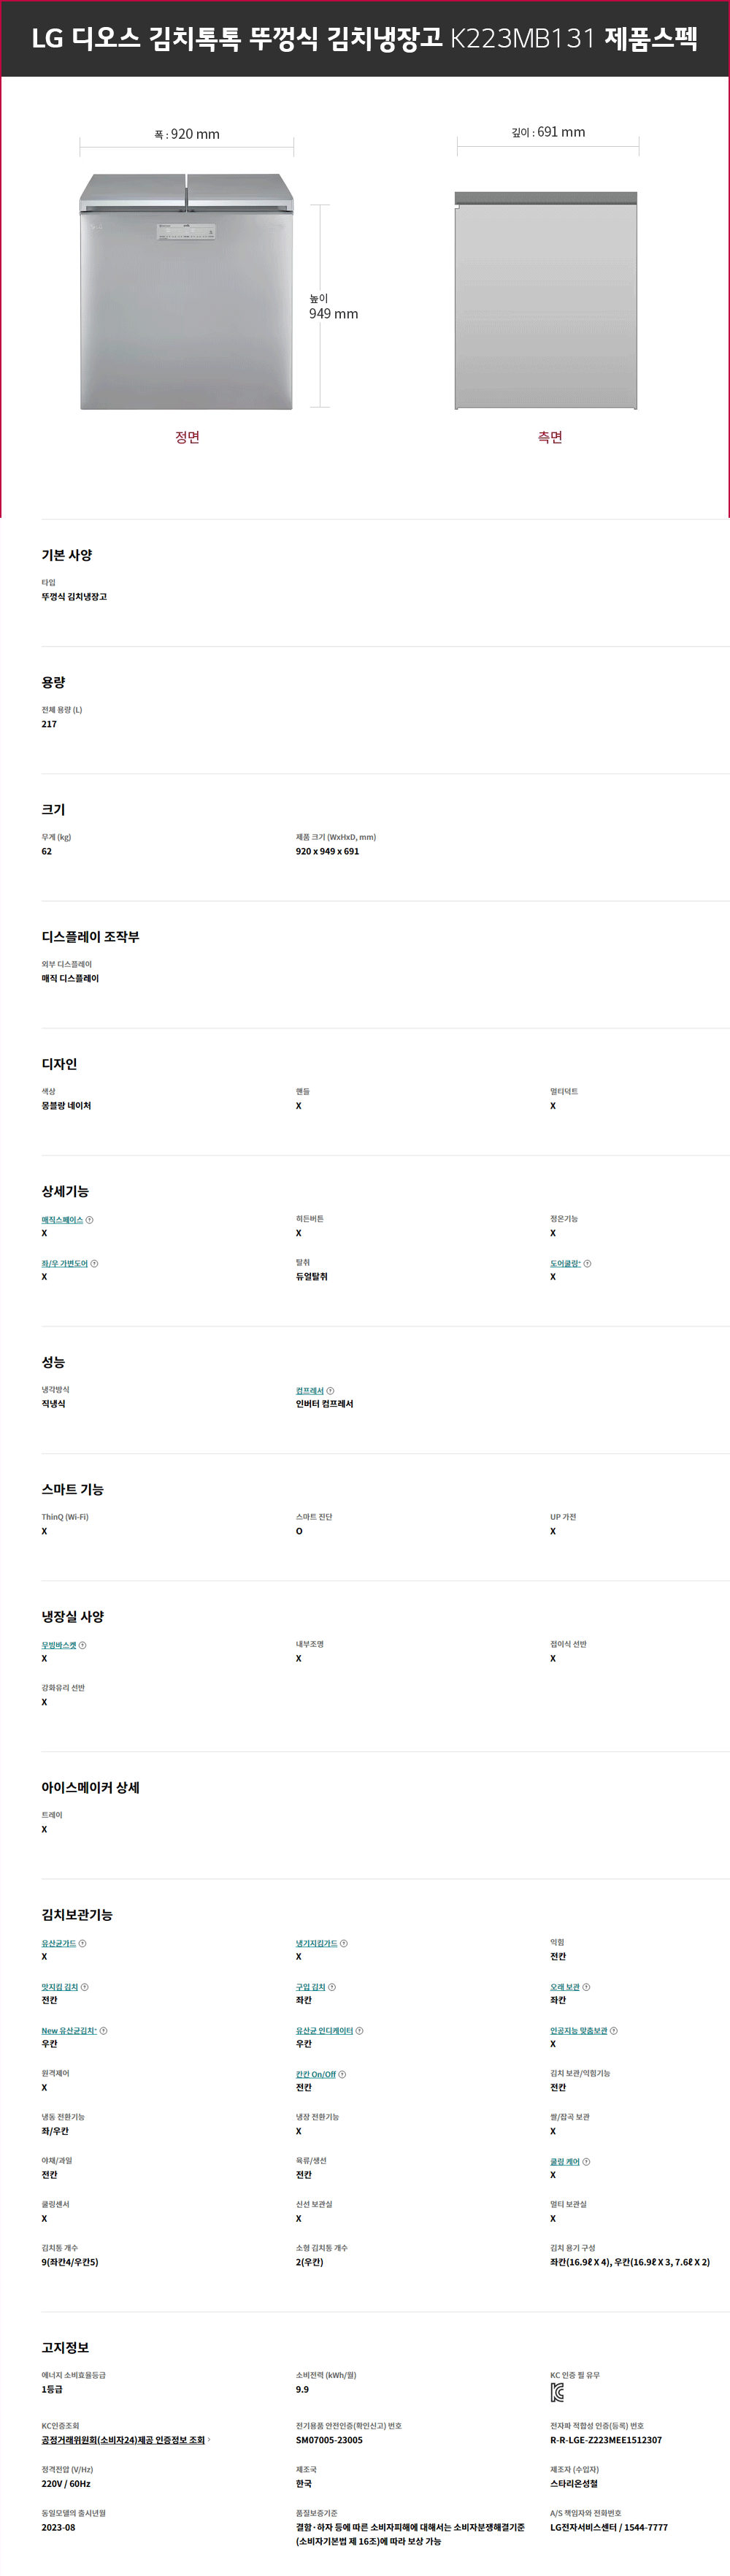Click the front view refrigerator image

pos(187,291)
